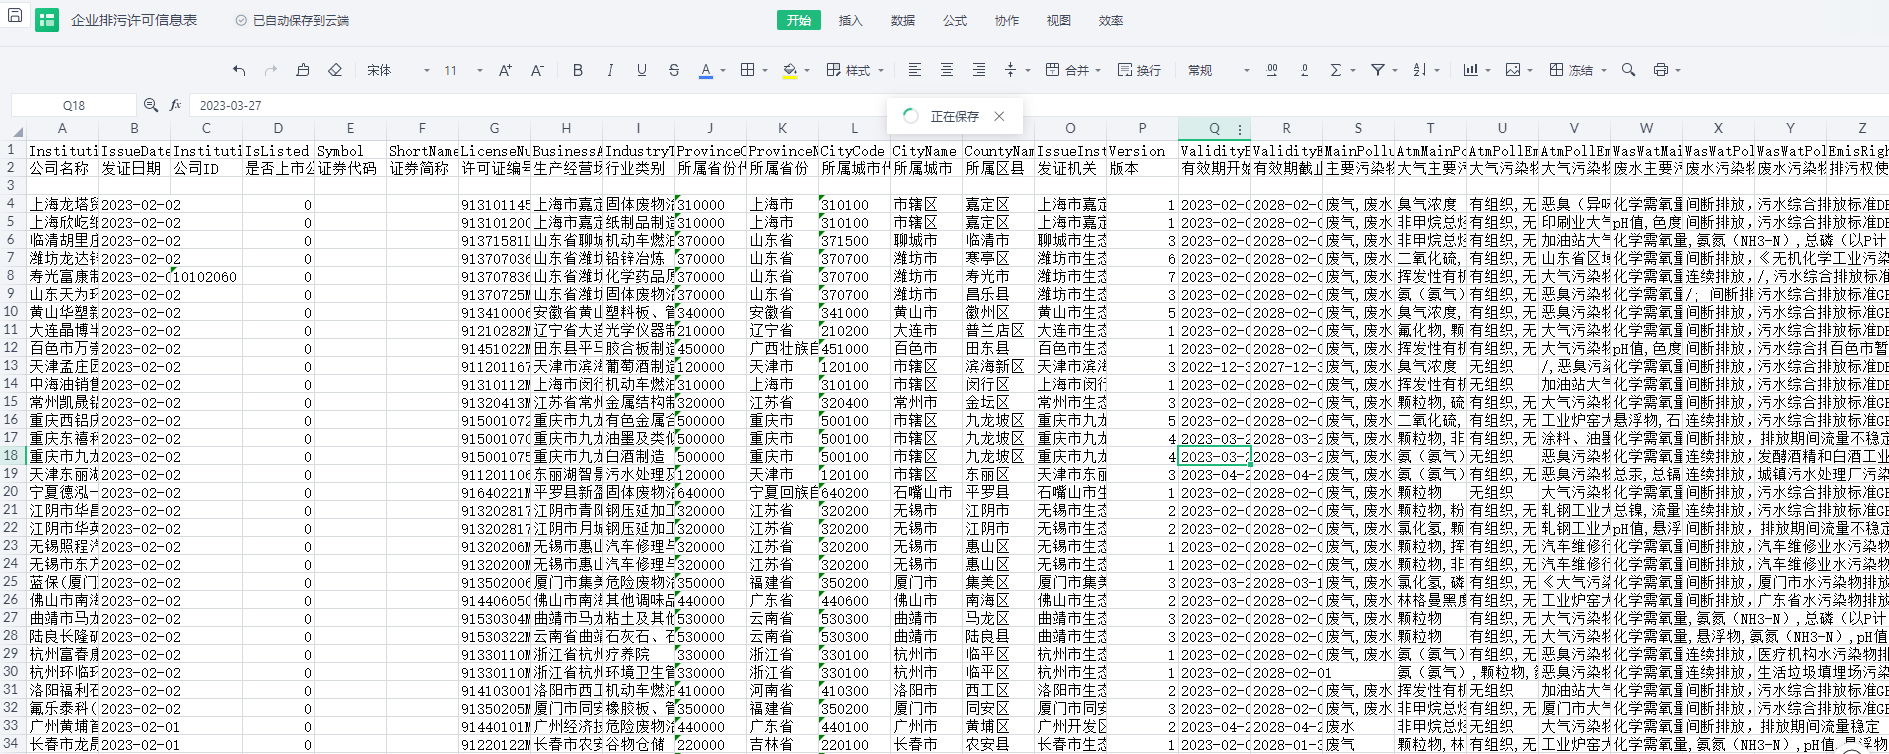Open search with the magnifier icon
This screenshot has height=754, width=1889.
[1629, 70]
